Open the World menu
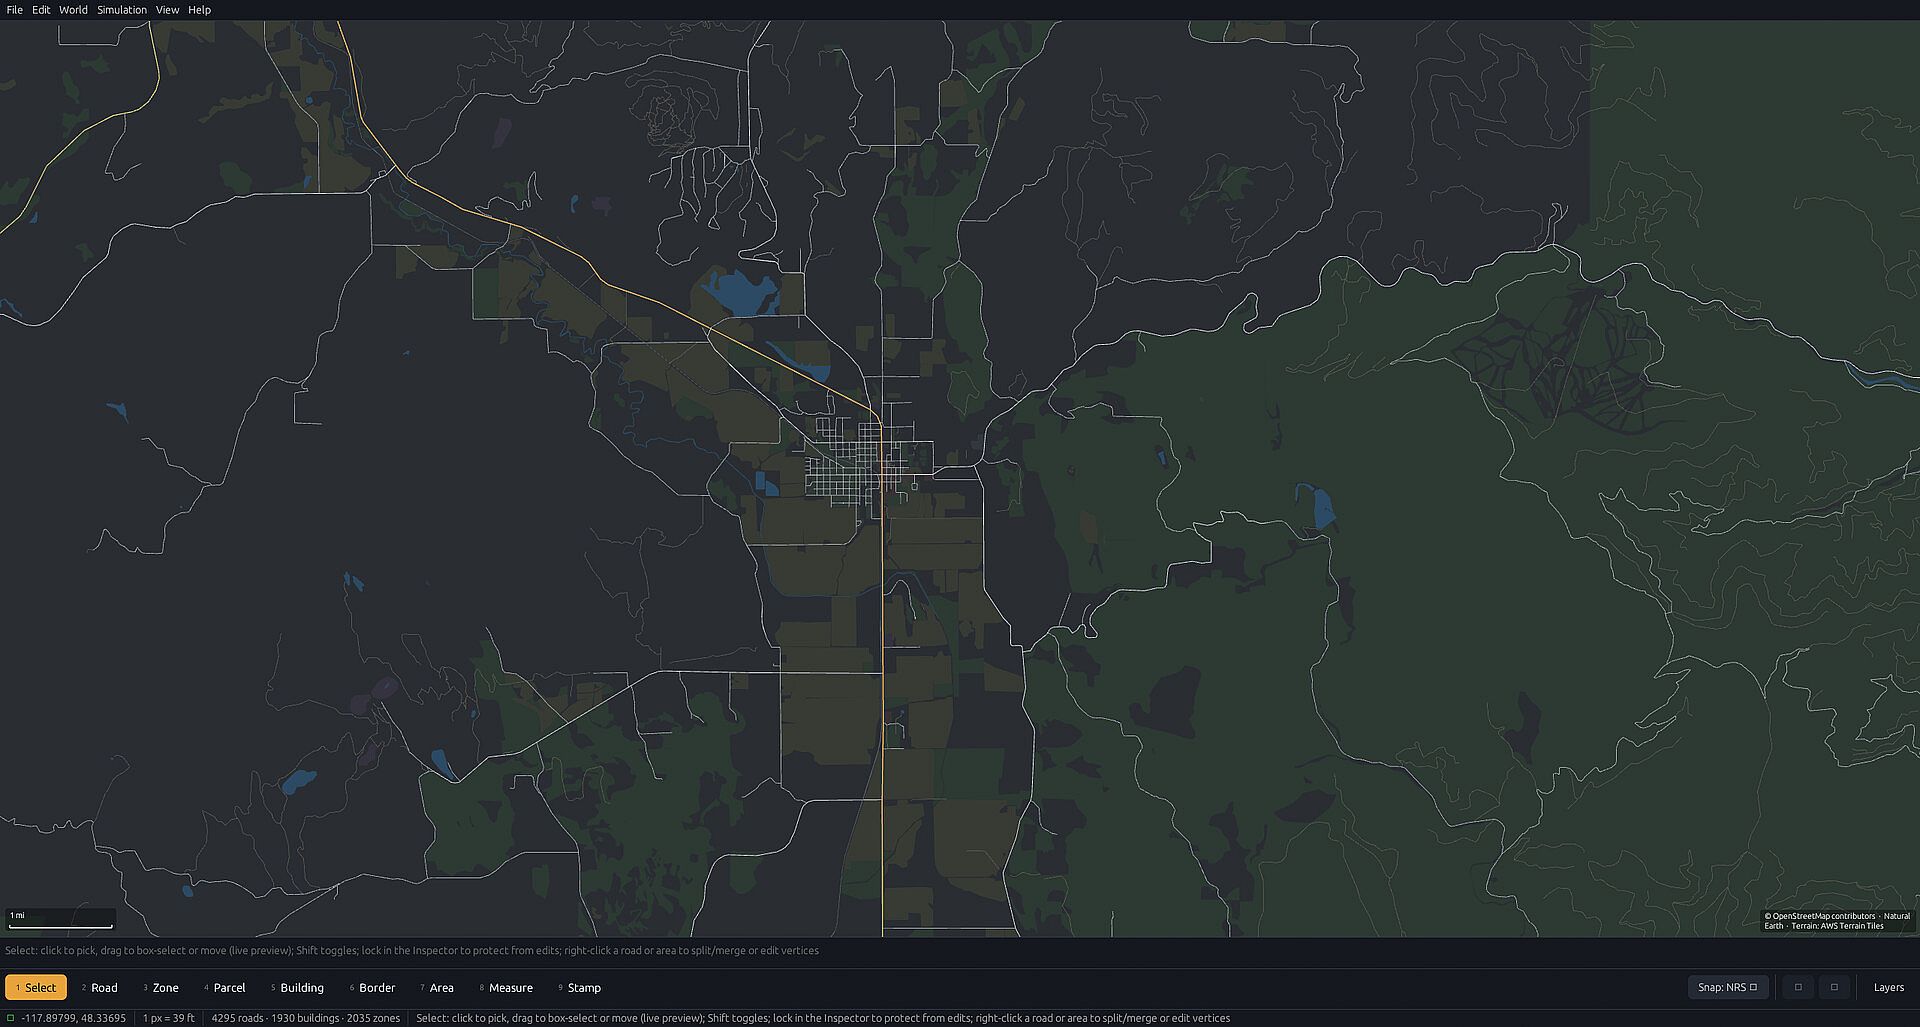Screen dimensions: 1920x1027 tap(73, 10)
